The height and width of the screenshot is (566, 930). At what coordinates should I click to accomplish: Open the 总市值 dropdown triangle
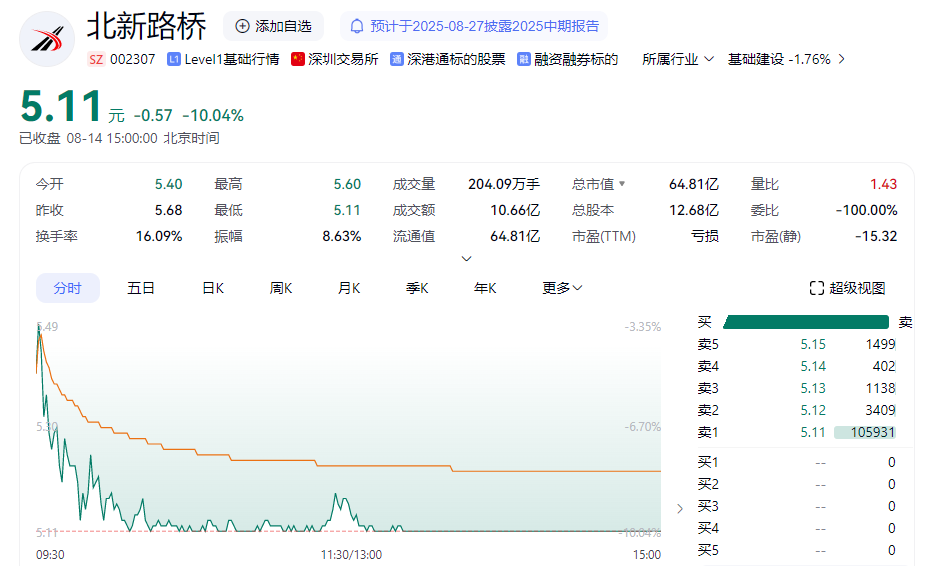pyautogui.click(x=622, y=184)
